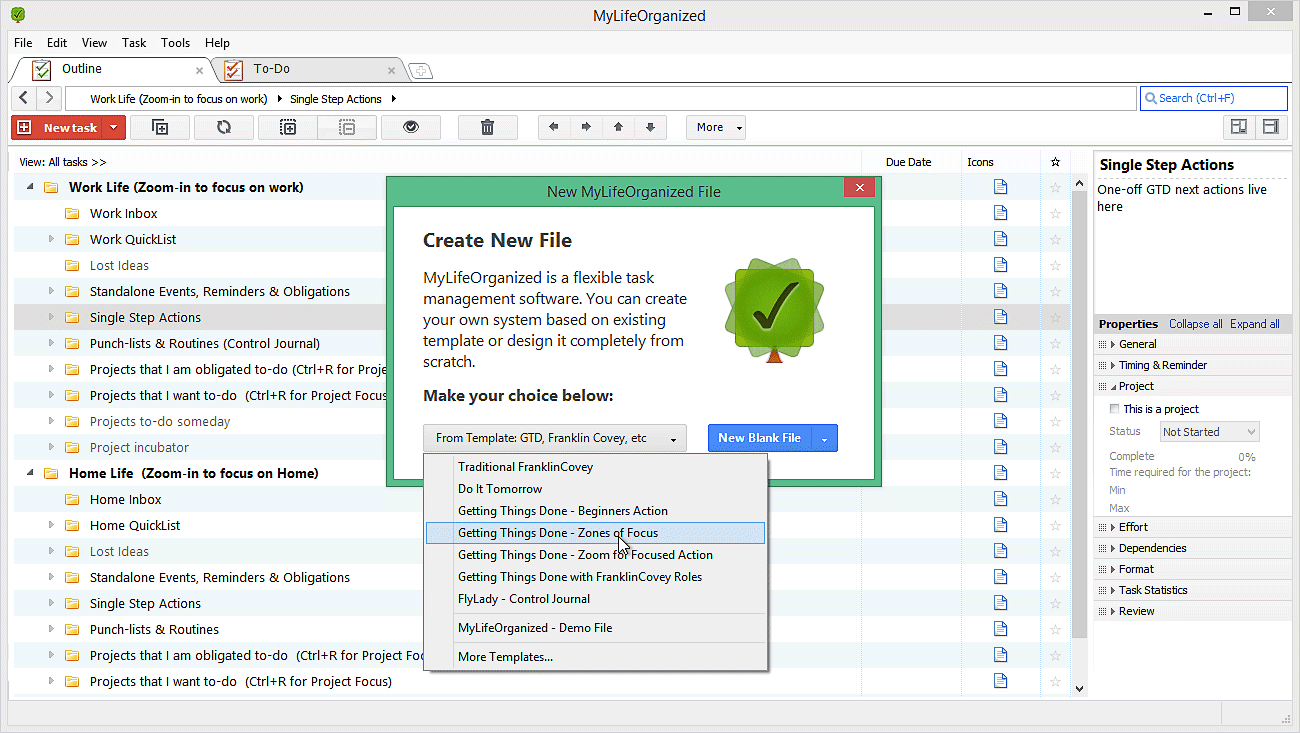Toggle star on Work Inbox row
This screenshot has height=733, width=1300.
click(1055, 213)
